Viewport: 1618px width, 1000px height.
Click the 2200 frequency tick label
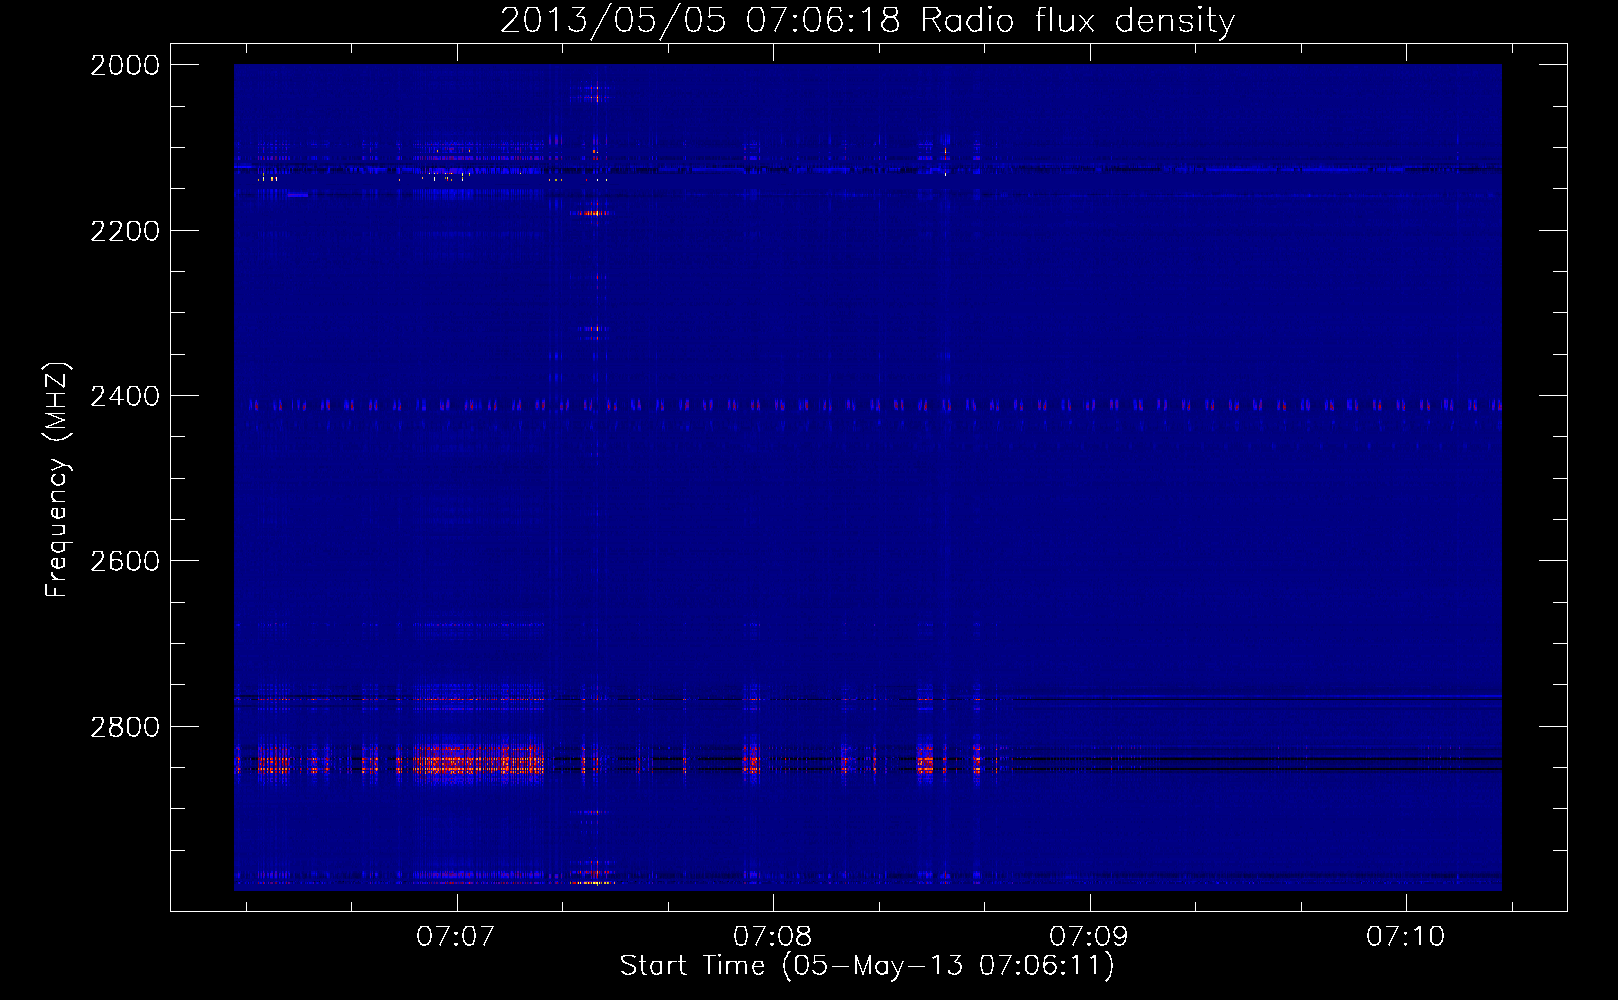(125, 231)
